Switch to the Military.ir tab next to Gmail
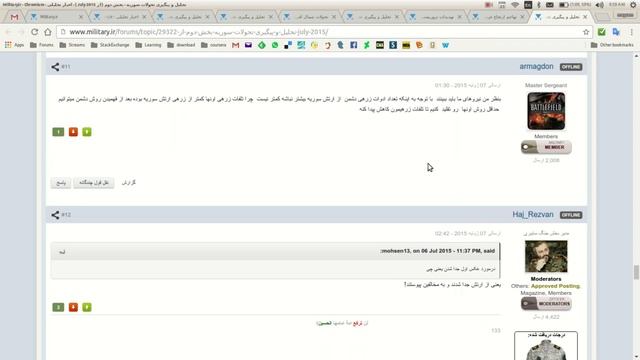 point(56,17)
